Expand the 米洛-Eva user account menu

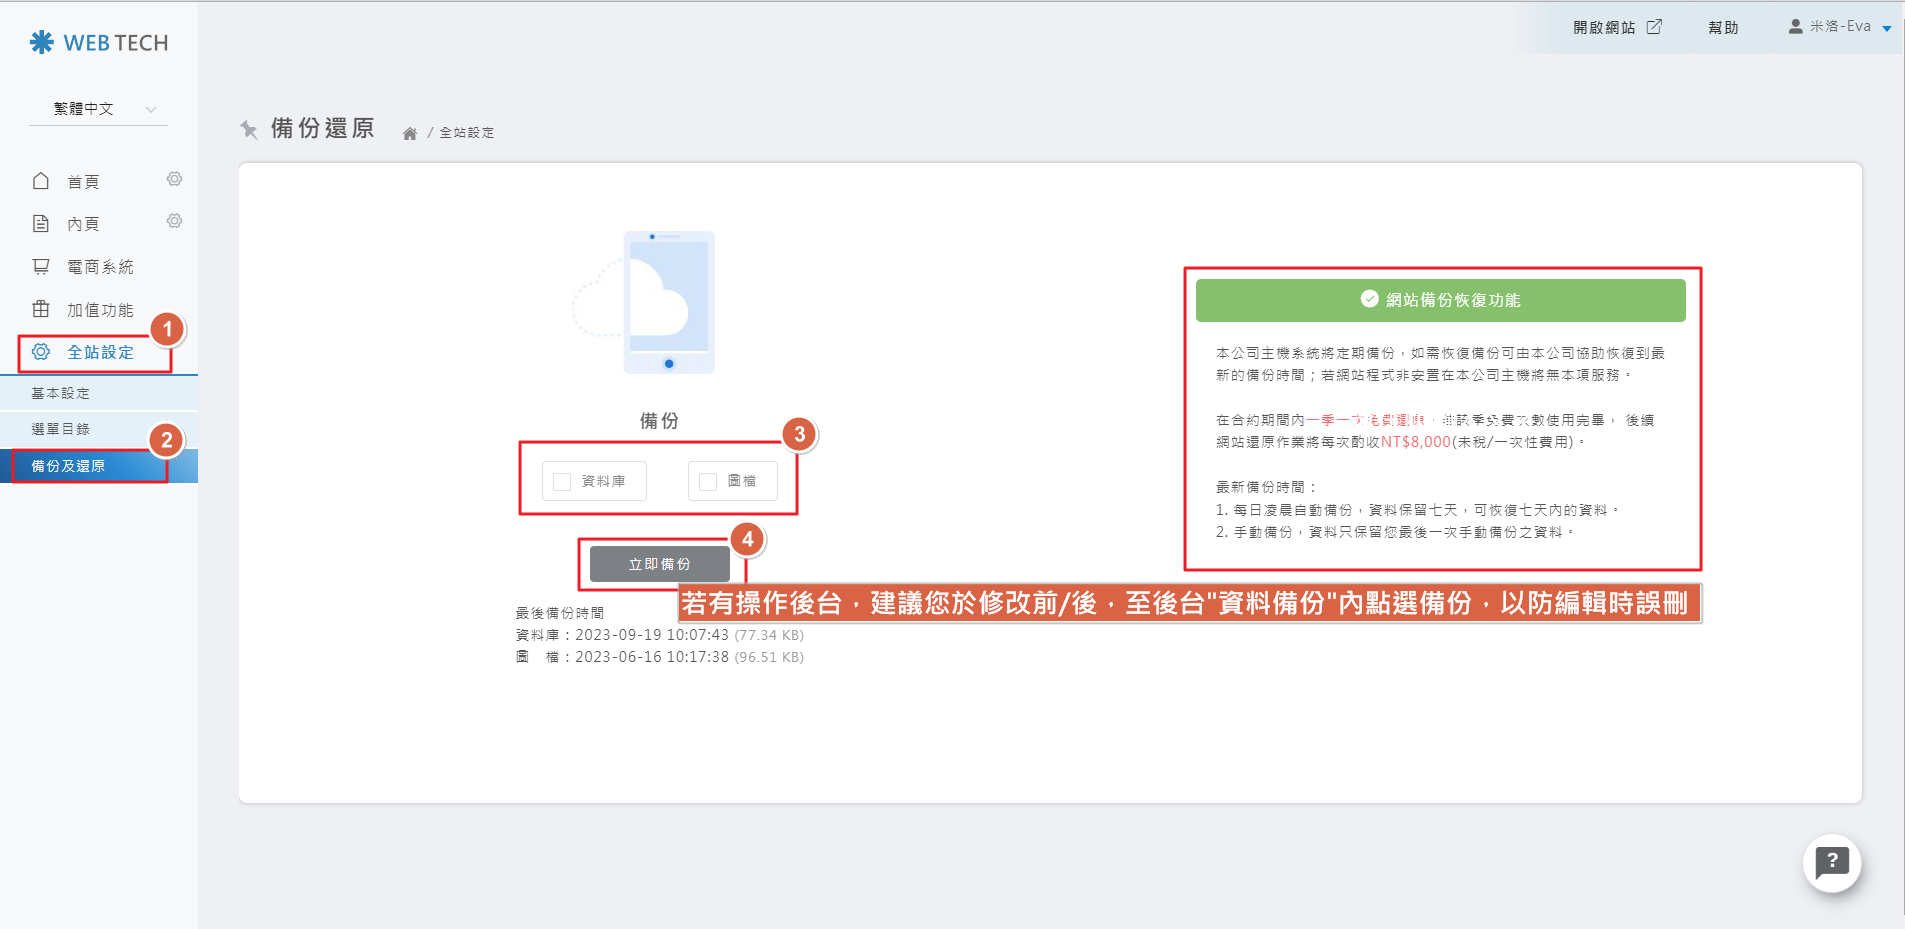1839,27
